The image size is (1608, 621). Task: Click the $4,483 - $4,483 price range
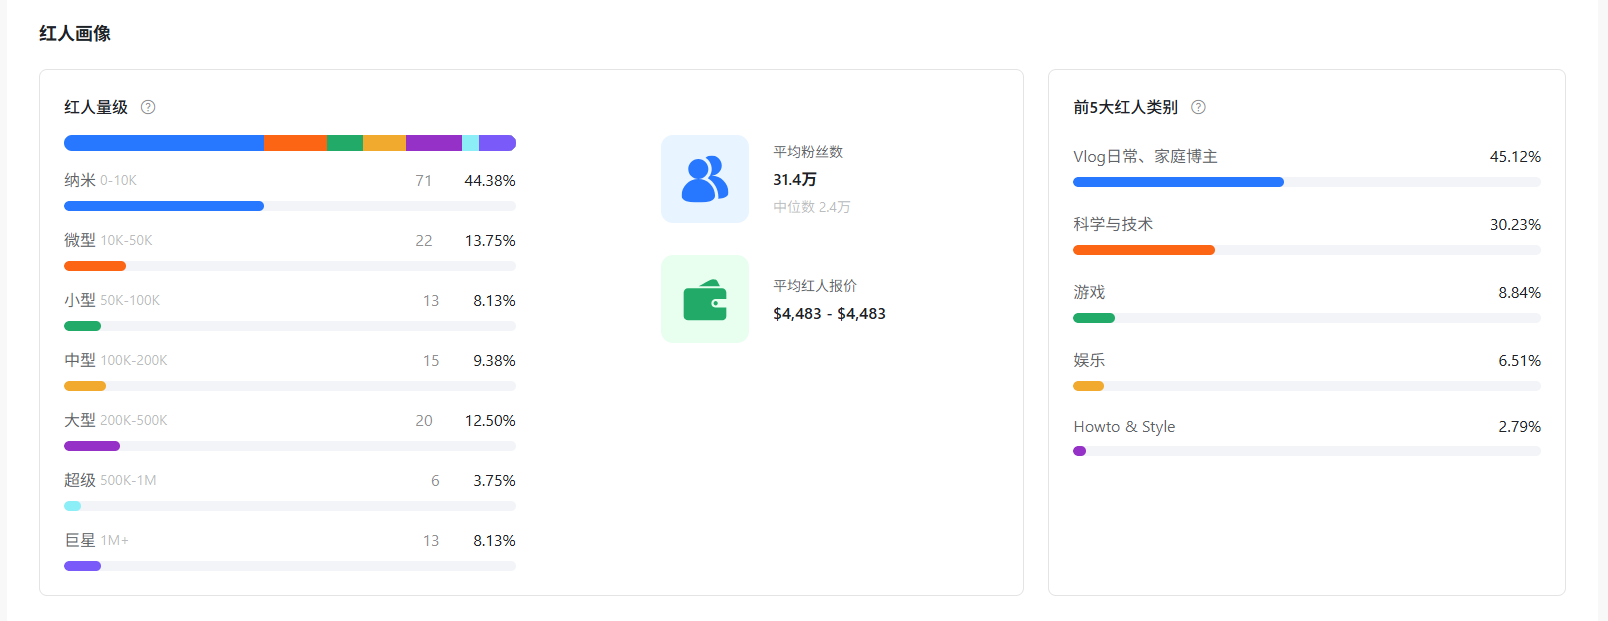tap(829, 313)
